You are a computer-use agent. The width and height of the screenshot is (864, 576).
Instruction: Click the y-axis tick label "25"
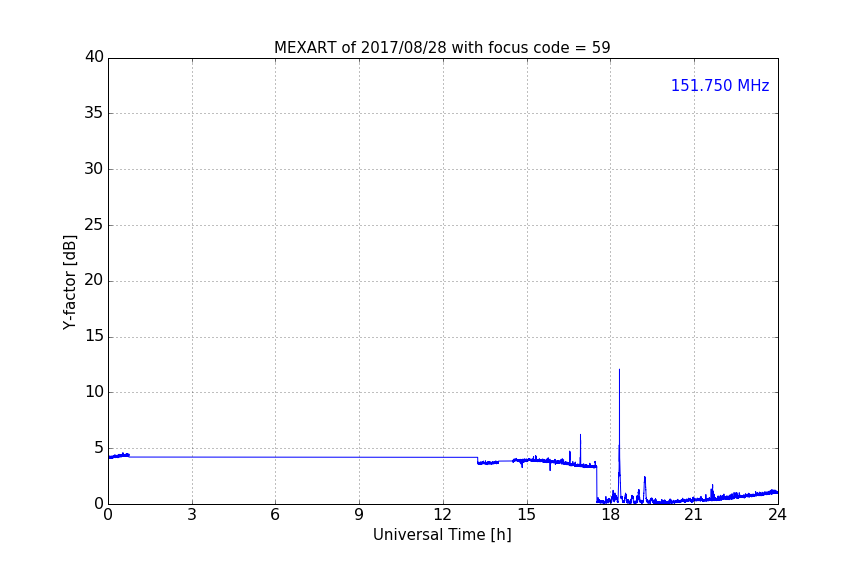pos(94,224)
